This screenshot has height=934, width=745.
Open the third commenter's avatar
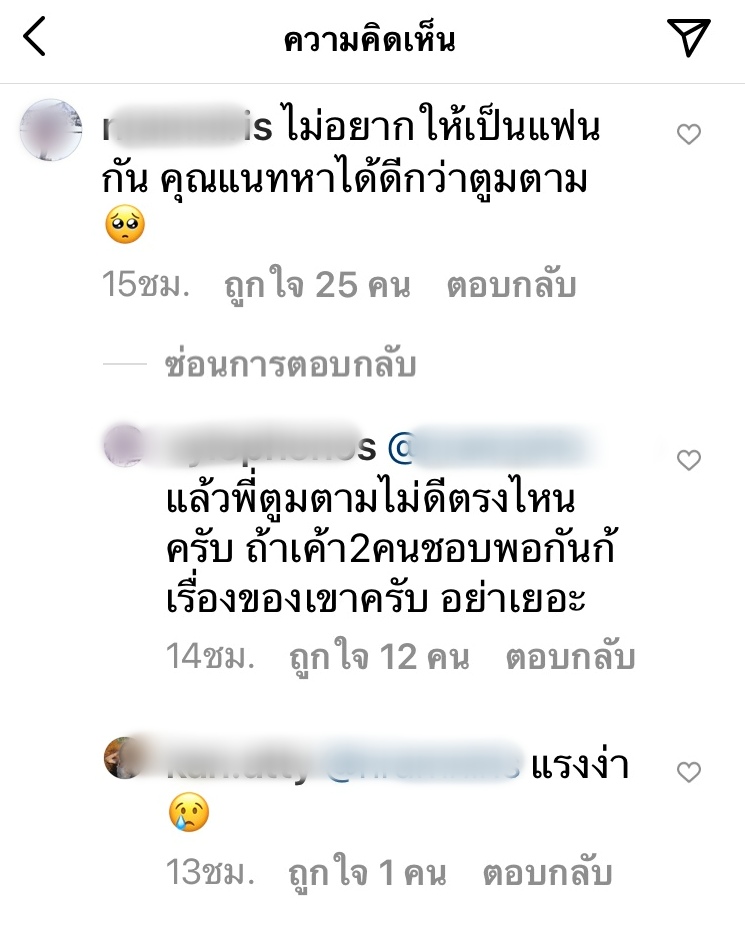click(124, 758)
